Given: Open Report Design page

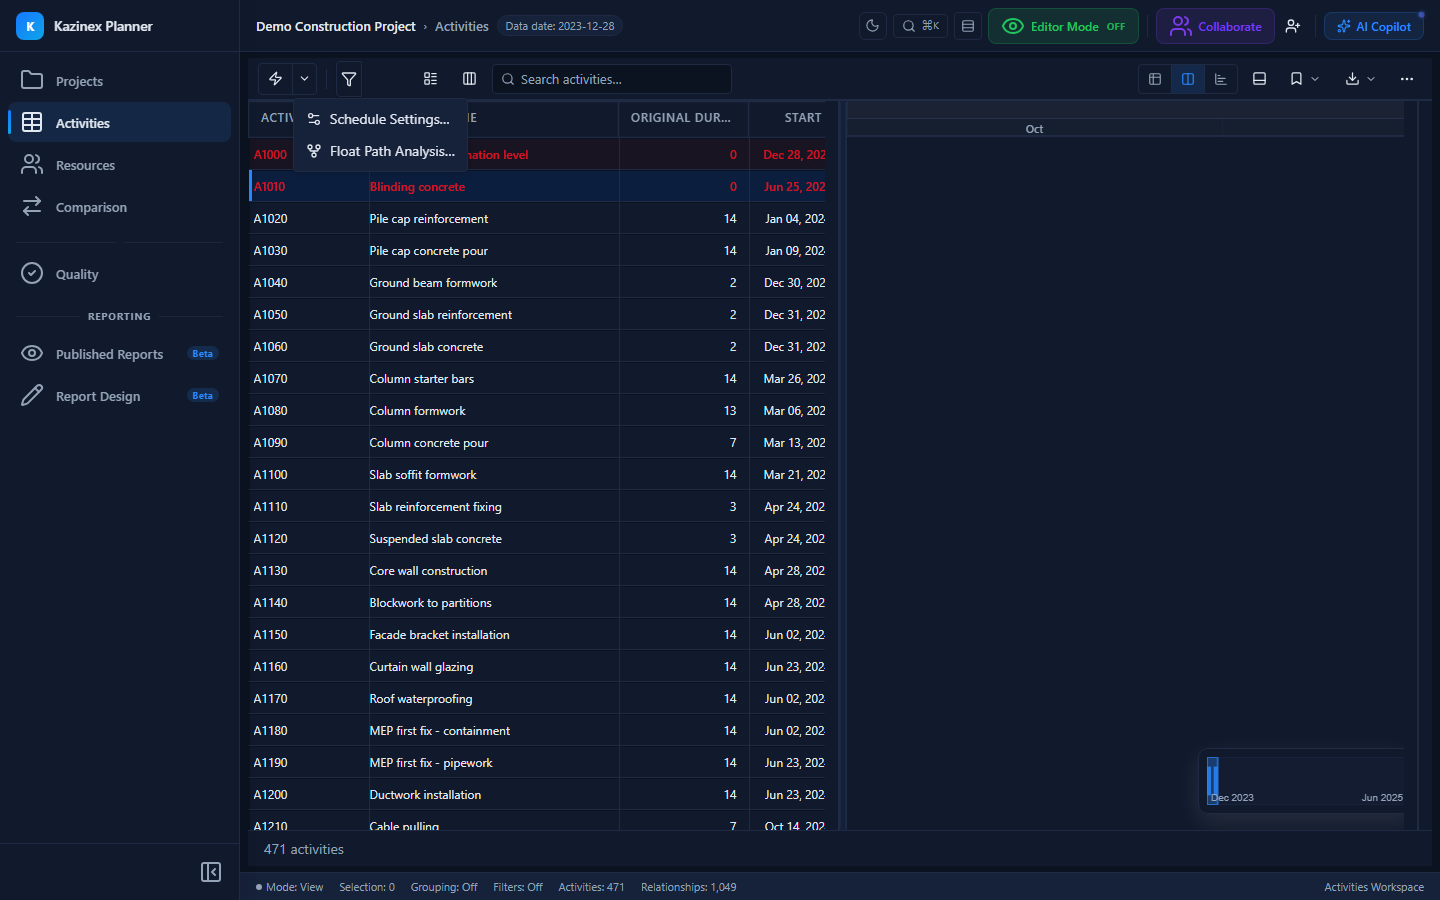Looking at the screenshot, I should click(119, 396).
